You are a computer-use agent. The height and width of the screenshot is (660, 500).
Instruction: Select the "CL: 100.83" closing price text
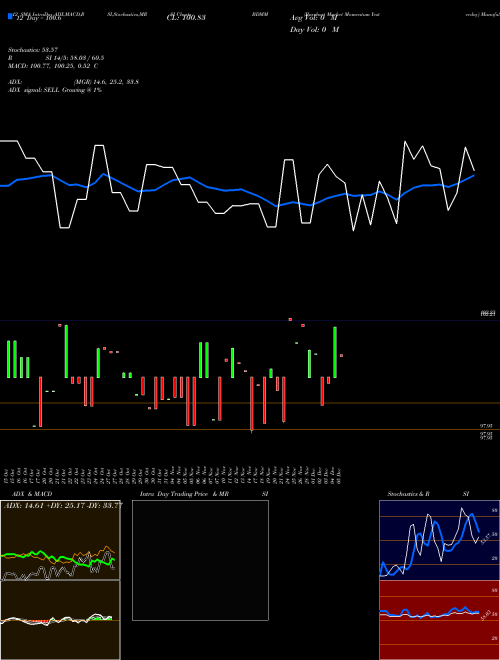(186, 18)
